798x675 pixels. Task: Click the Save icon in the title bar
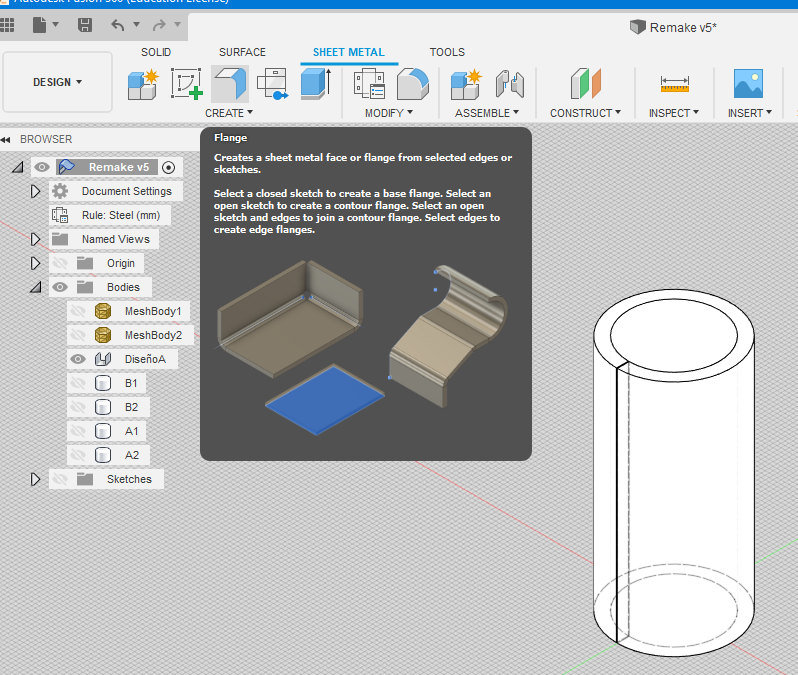point(85,25)
